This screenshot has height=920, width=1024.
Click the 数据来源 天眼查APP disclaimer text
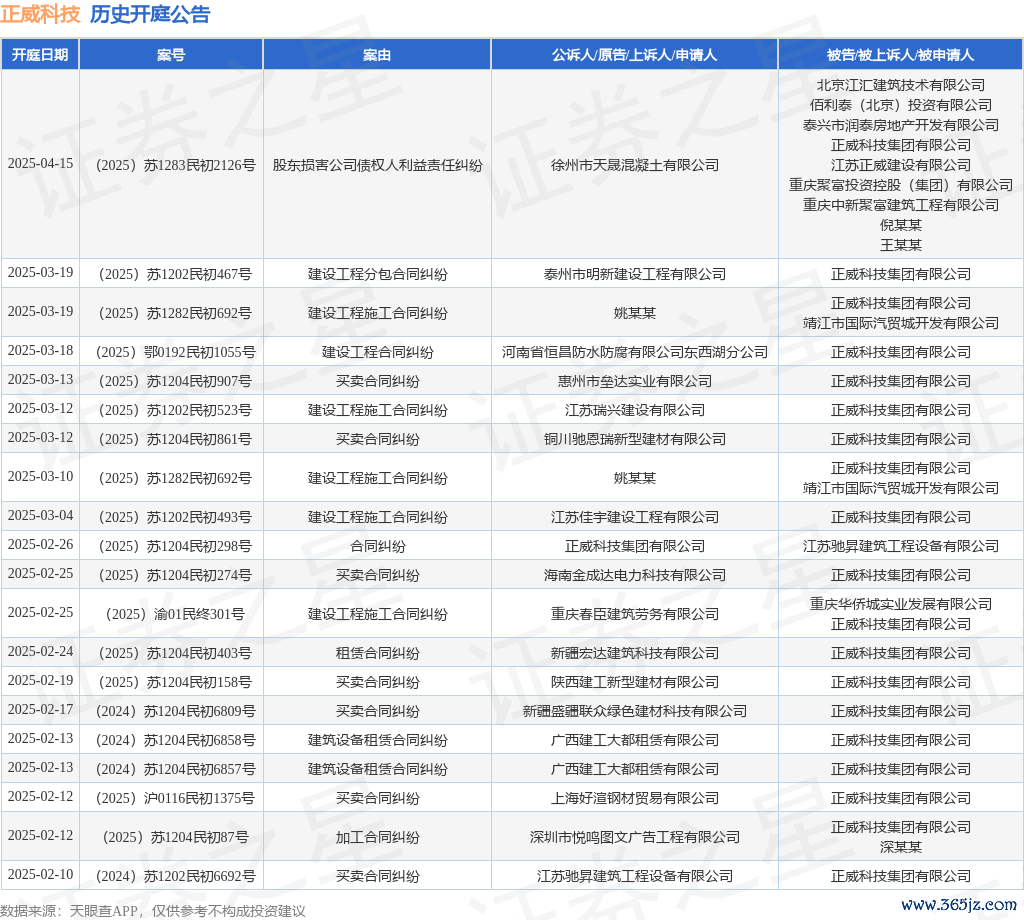pyautogui.click(x=153, y=911)
